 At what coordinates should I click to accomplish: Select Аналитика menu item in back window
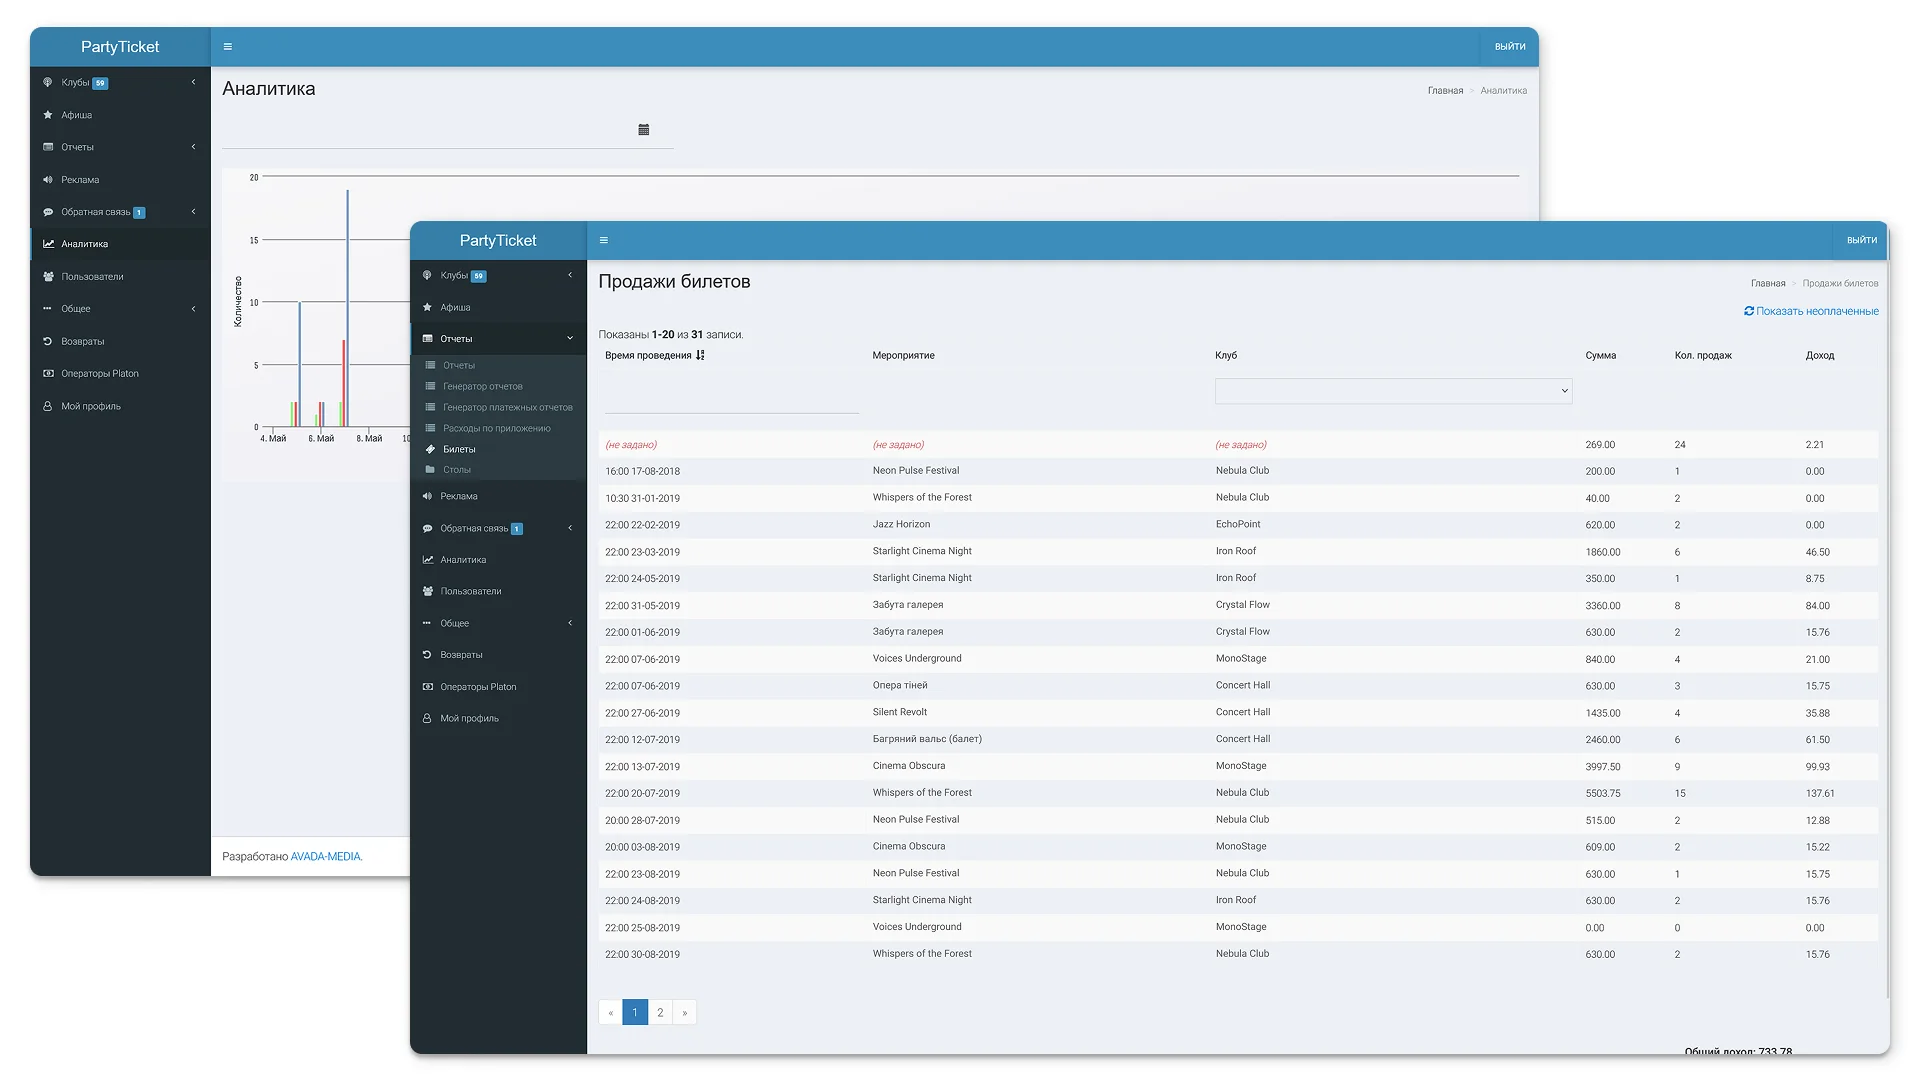[120, 244]
